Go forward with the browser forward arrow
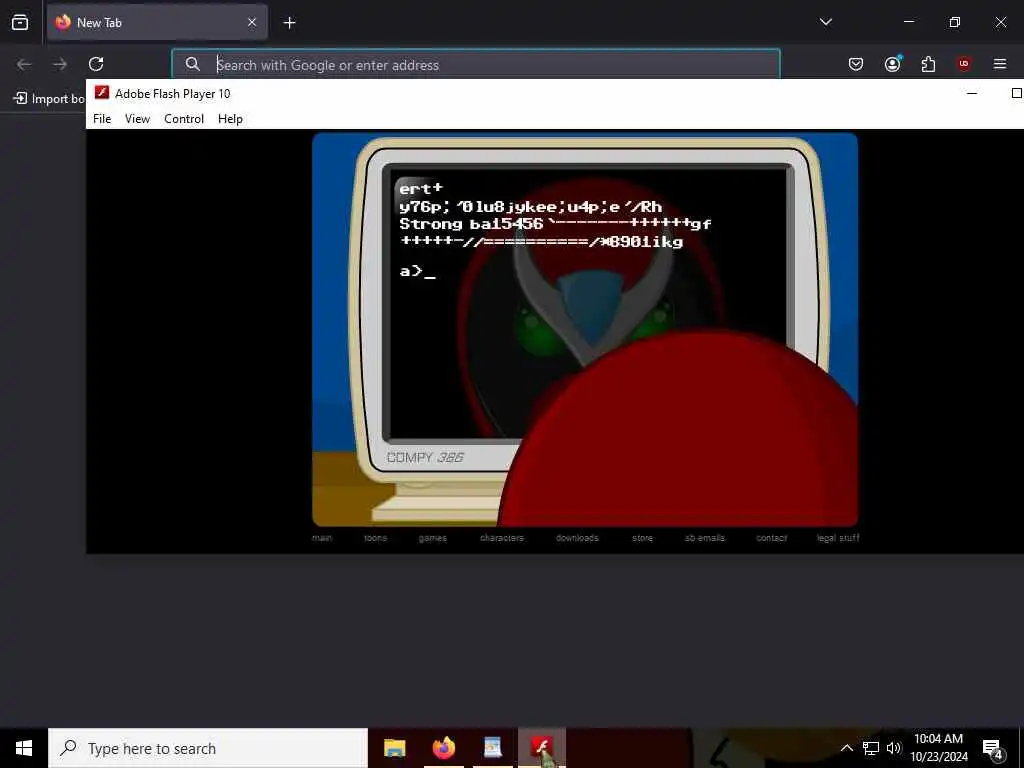 tap(60, 64)
